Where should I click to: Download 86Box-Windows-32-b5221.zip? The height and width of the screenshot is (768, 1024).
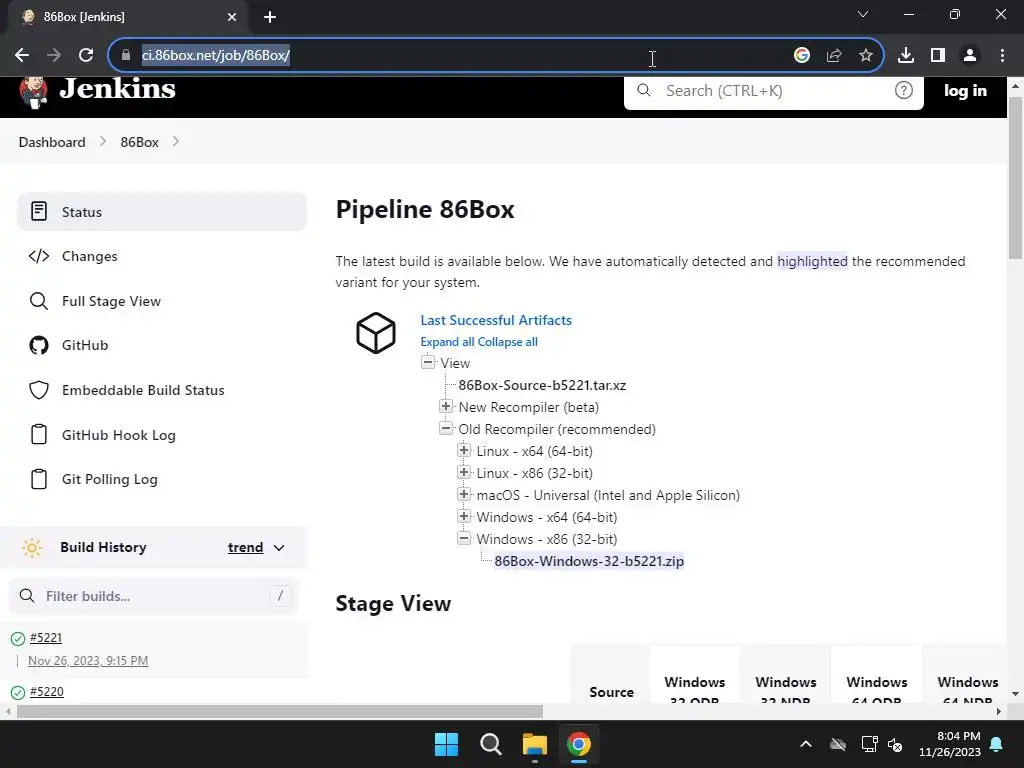coord(589,561)
